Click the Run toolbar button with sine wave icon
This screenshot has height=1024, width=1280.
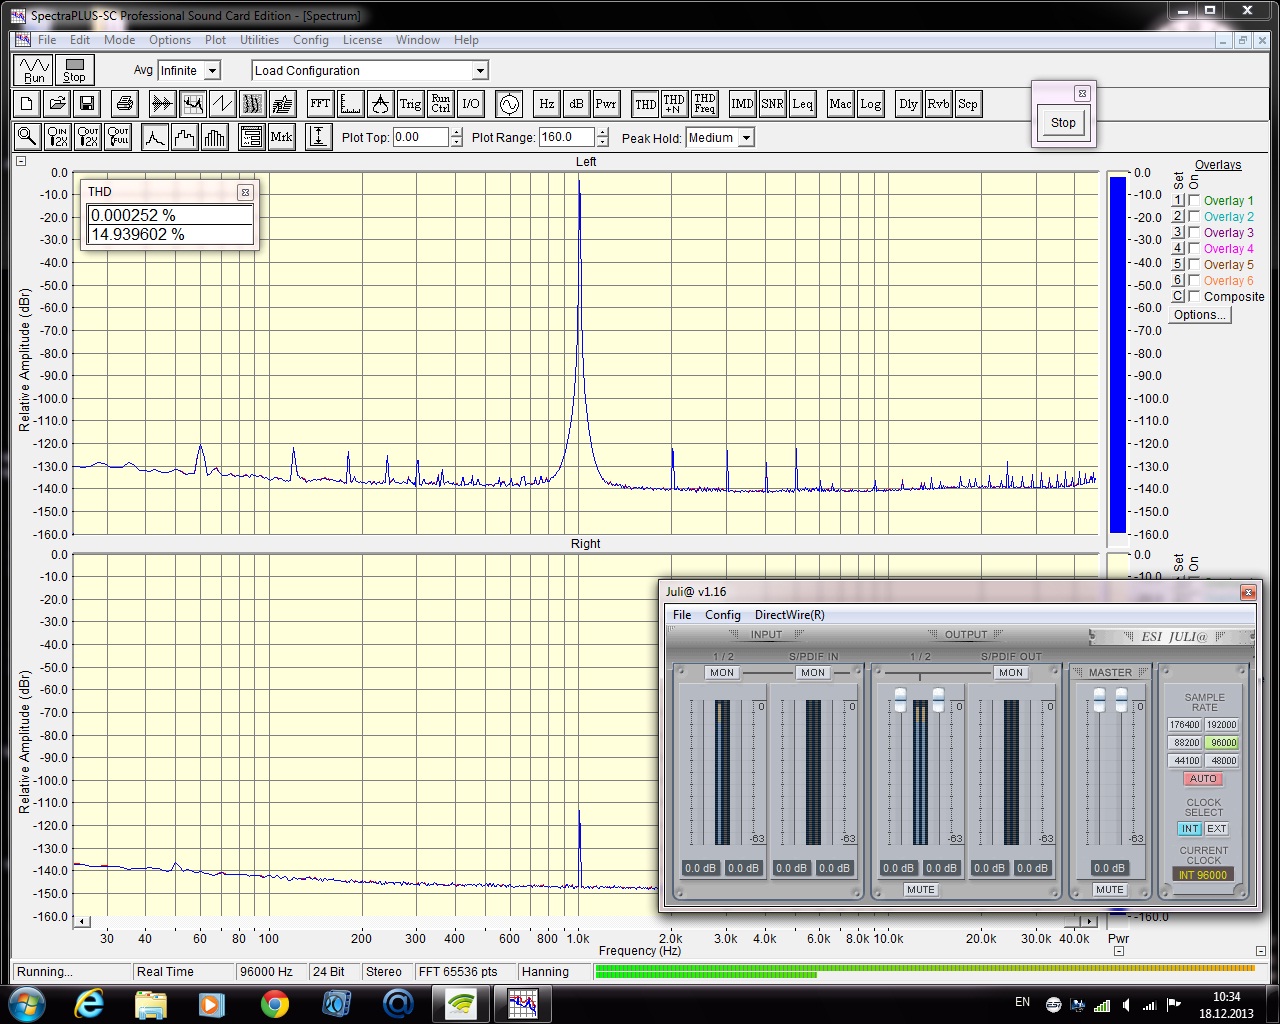(34, 70)
